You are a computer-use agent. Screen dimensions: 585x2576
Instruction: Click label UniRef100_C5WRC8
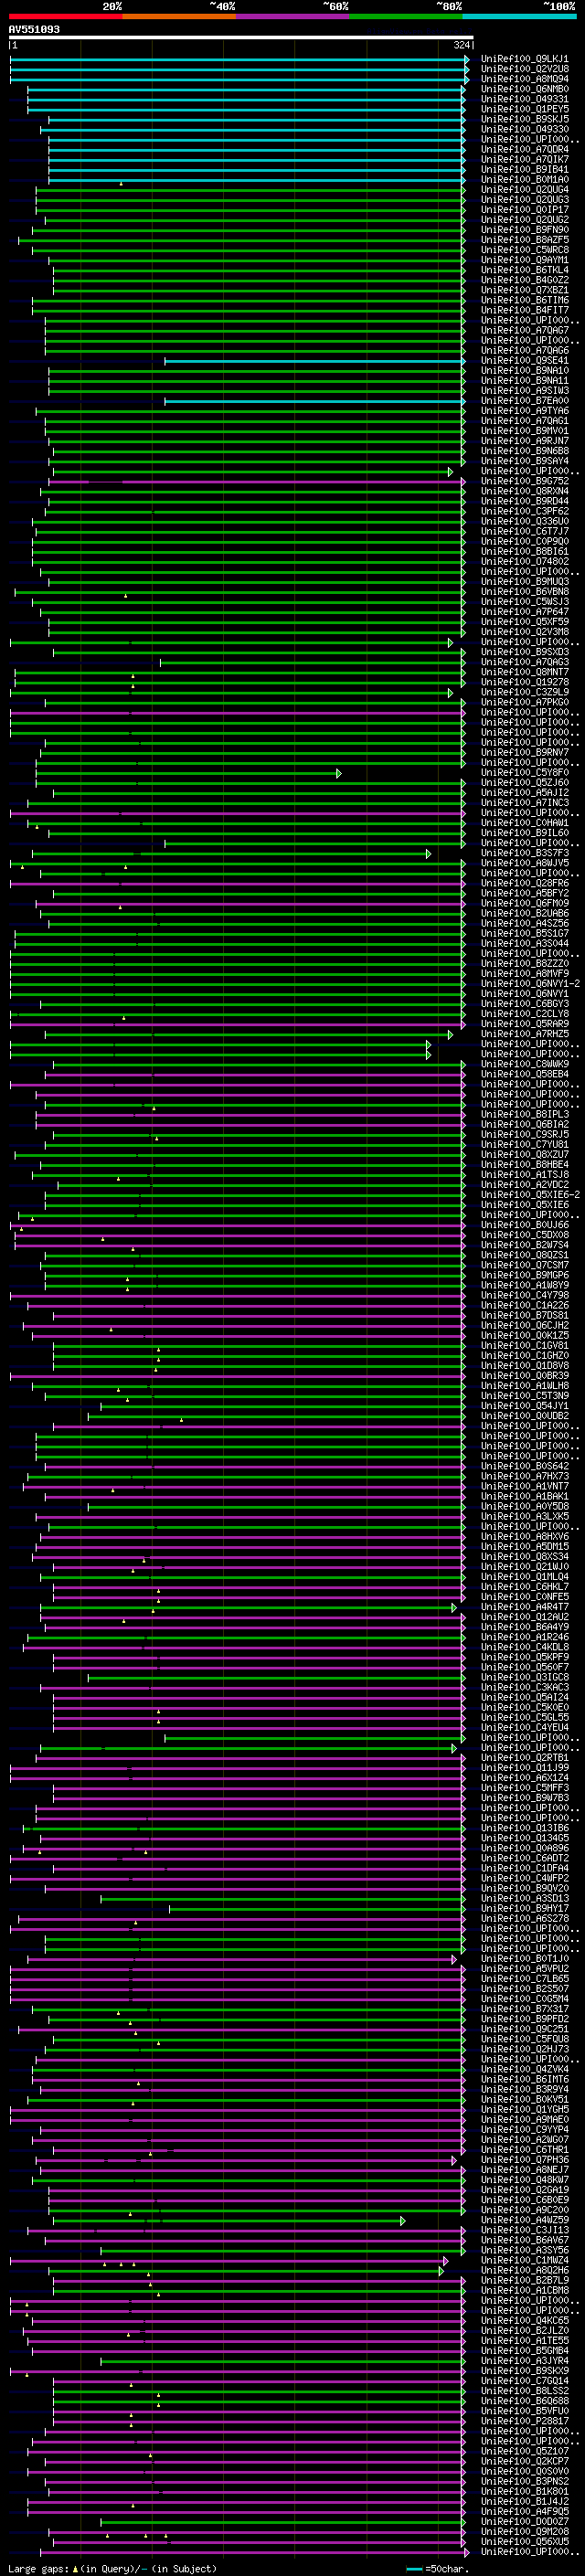[x=525, y=250]
